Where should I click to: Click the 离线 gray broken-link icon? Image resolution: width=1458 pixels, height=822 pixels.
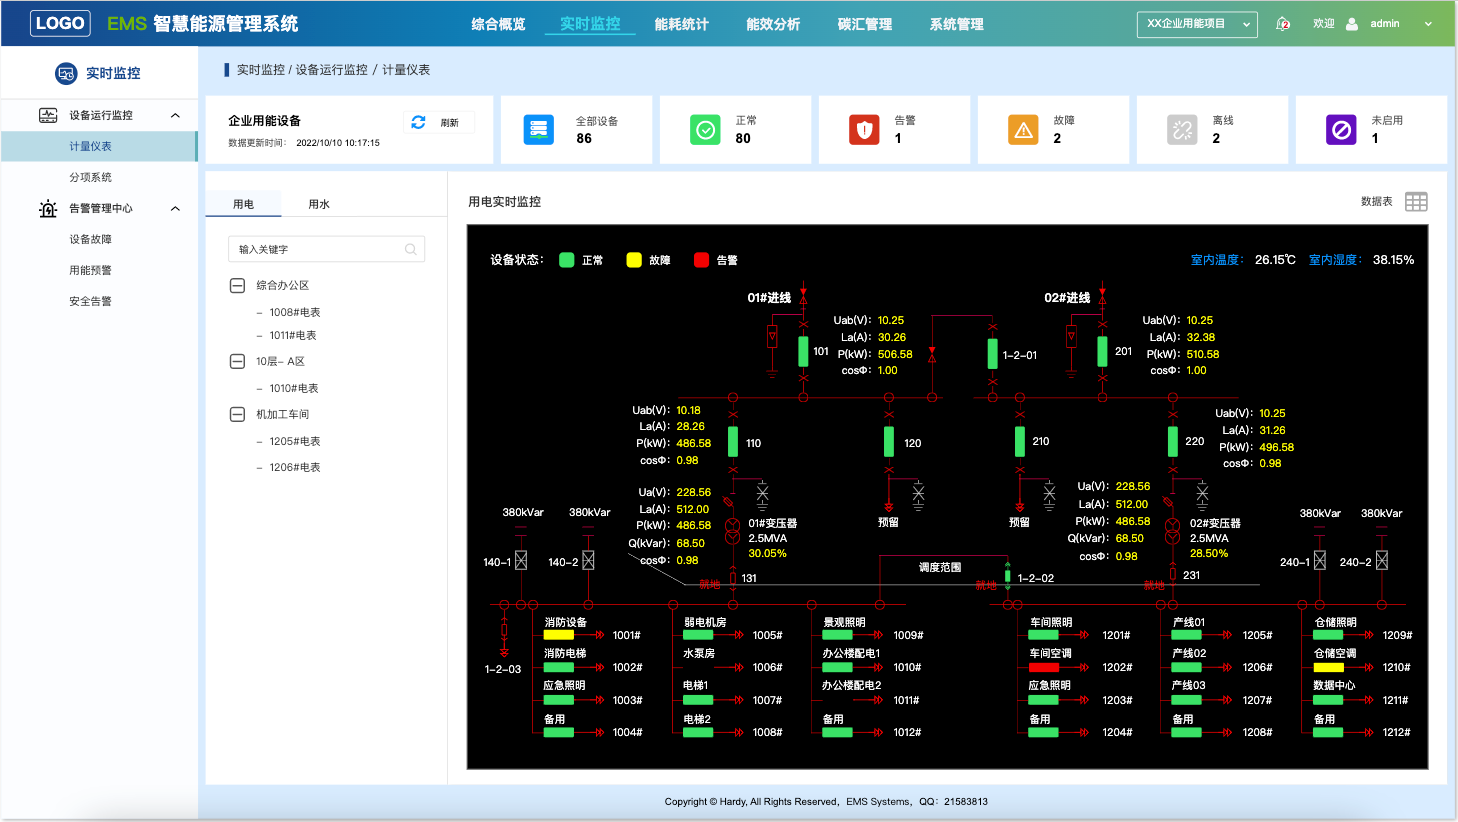coord(1182,130)
